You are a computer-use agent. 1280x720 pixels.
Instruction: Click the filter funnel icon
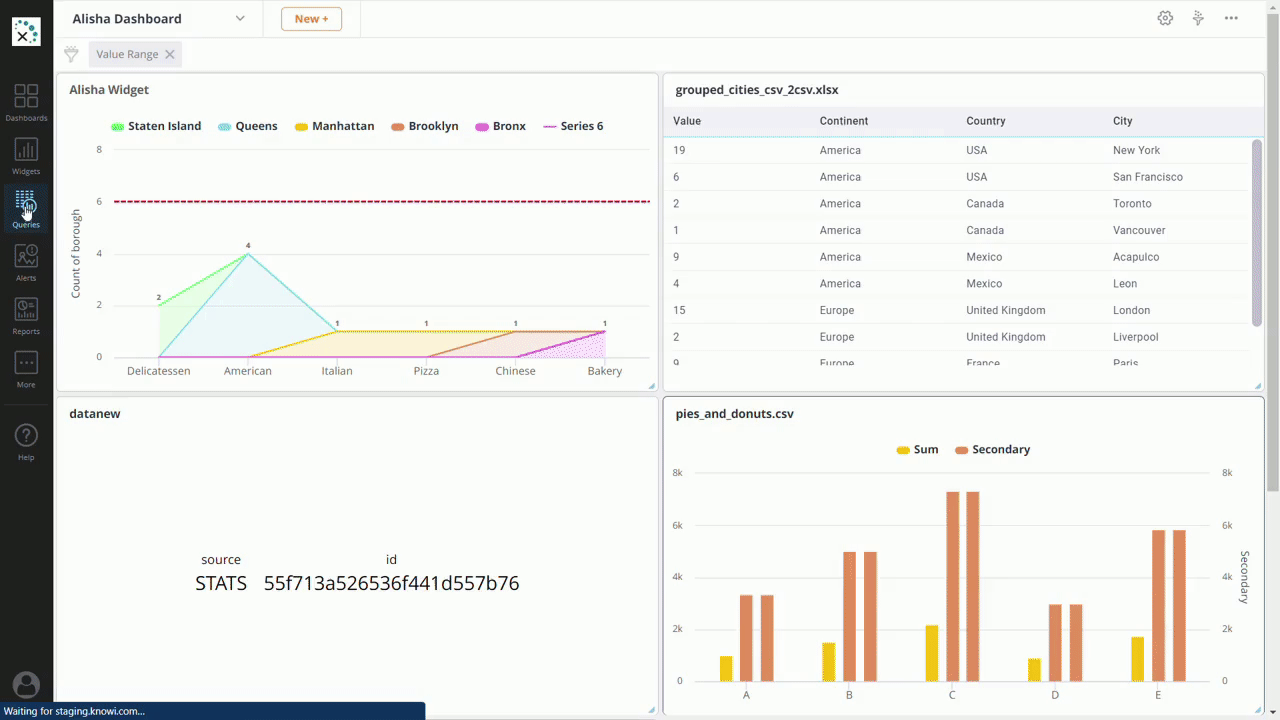pos(71,54)
